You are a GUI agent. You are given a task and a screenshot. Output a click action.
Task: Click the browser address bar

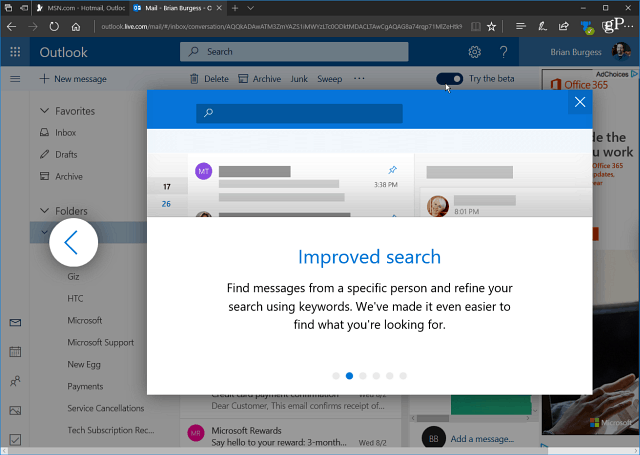(x=282, y=27)
